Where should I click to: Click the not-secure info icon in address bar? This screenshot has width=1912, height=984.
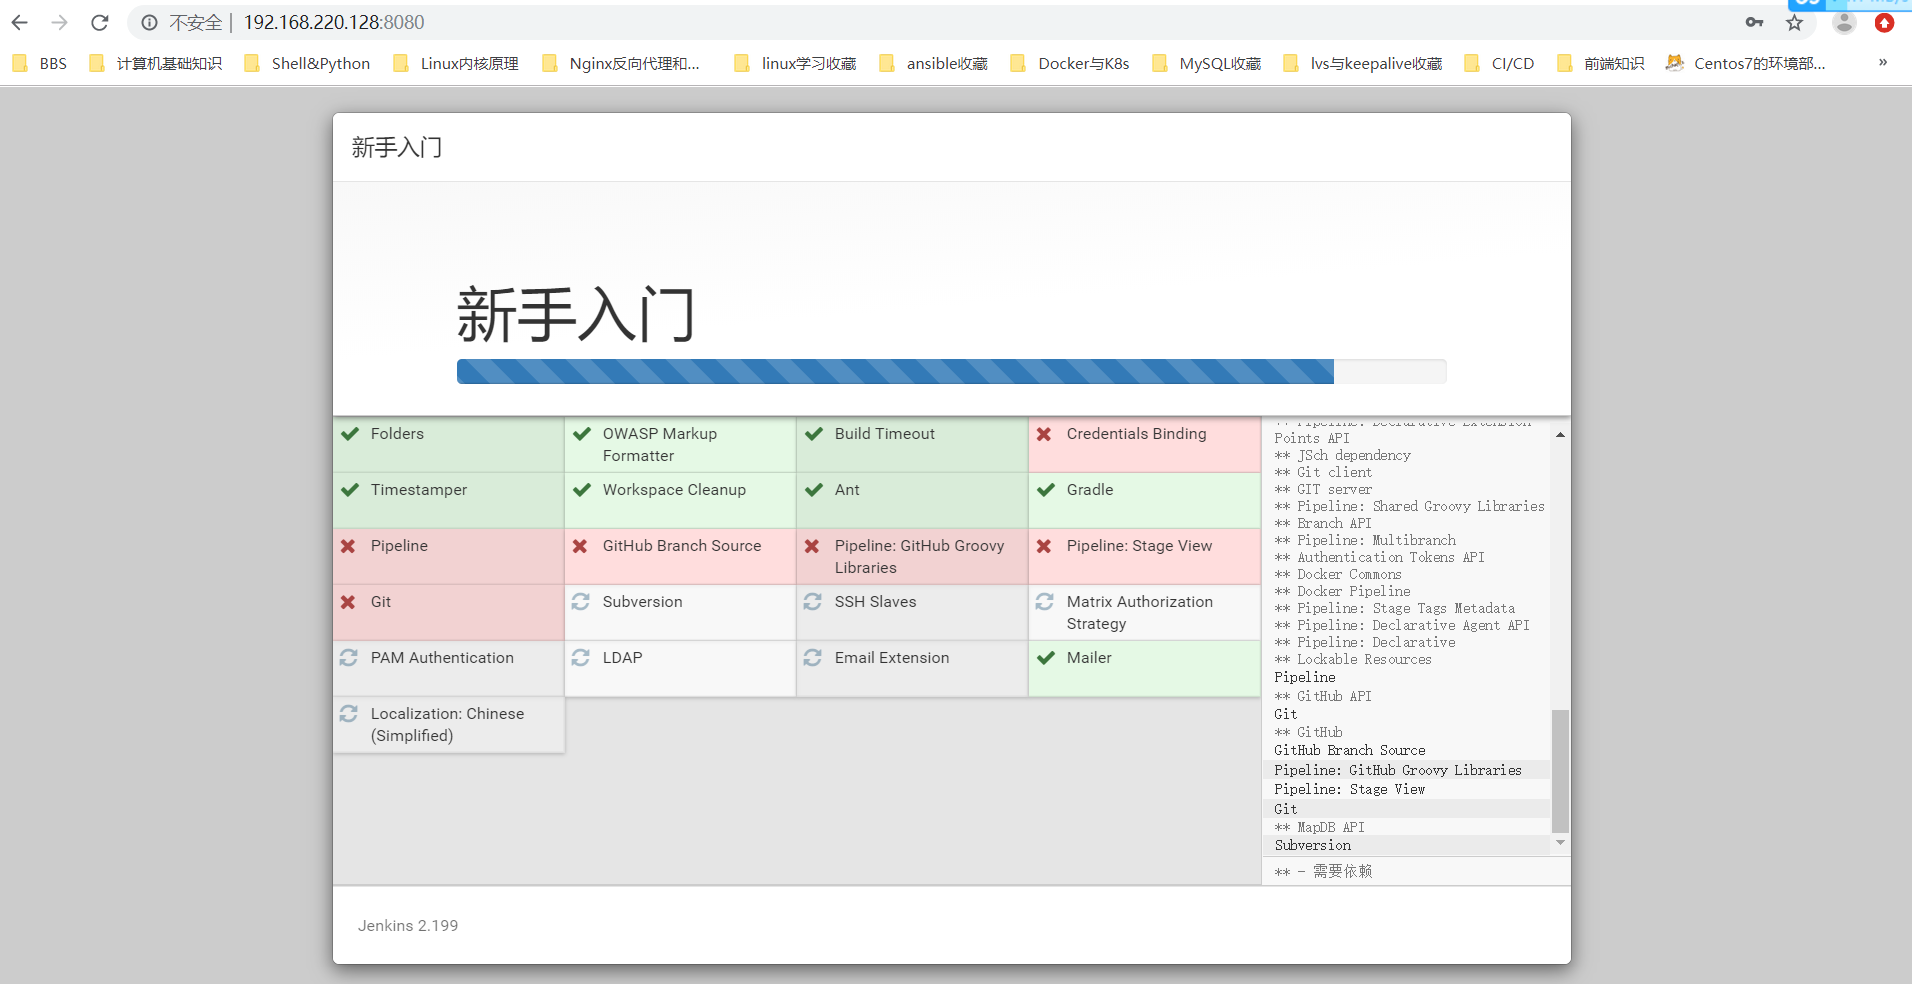149,22
